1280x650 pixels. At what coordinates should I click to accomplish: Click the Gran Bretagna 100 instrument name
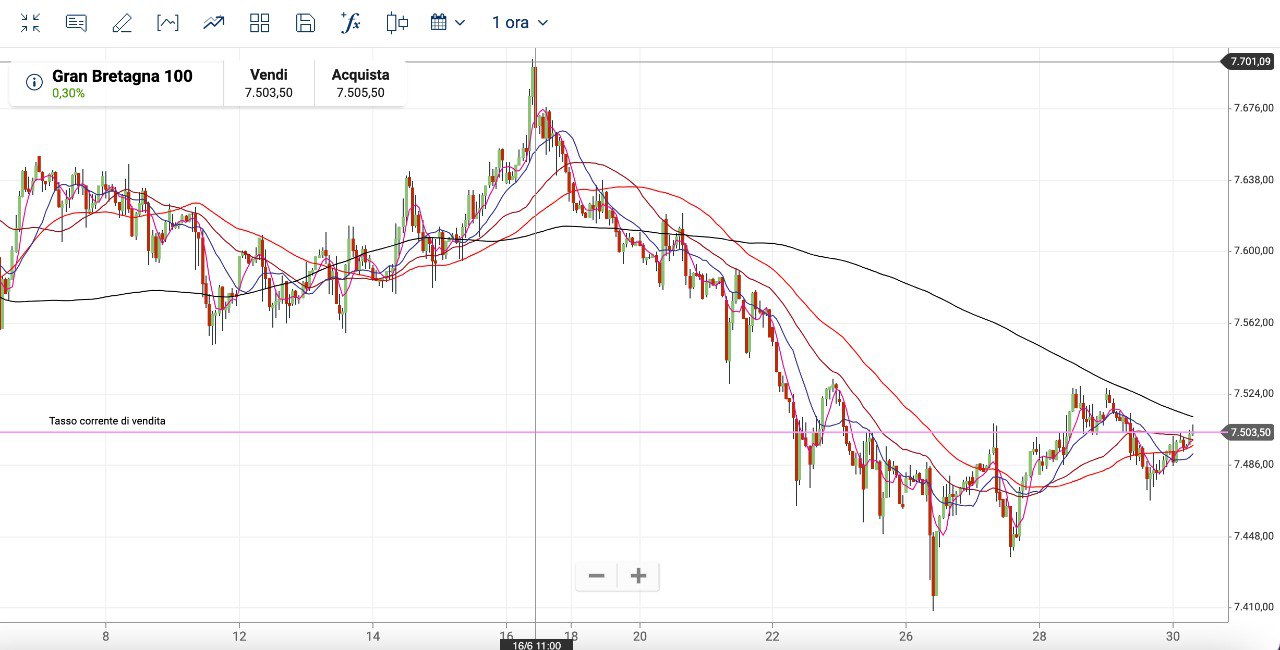(x=122, y=76)
